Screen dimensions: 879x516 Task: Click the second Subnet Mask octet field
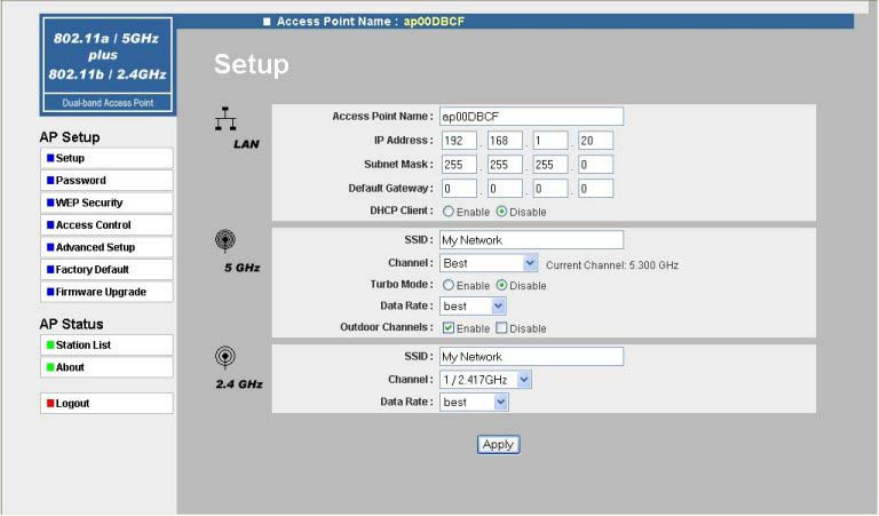(505, 165)
